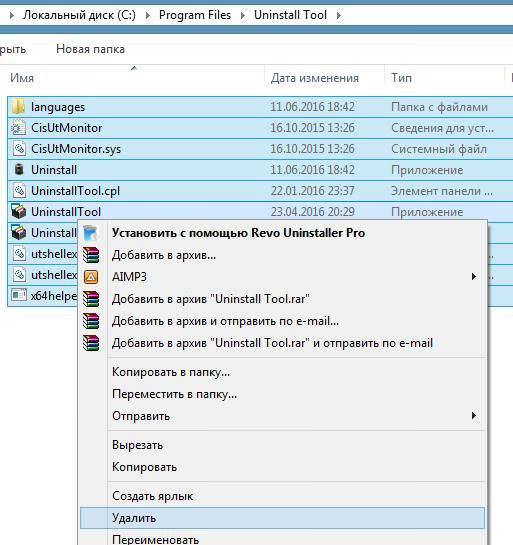
Task: Click date '23.04.2016 20:29' cell
Action: [x=312, y=212]
